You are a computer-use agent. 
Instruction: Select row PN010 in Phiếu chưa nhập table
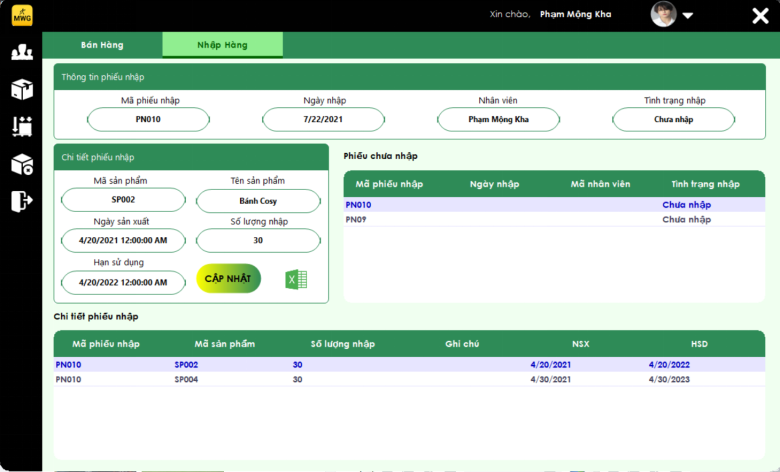pos(554,205)
